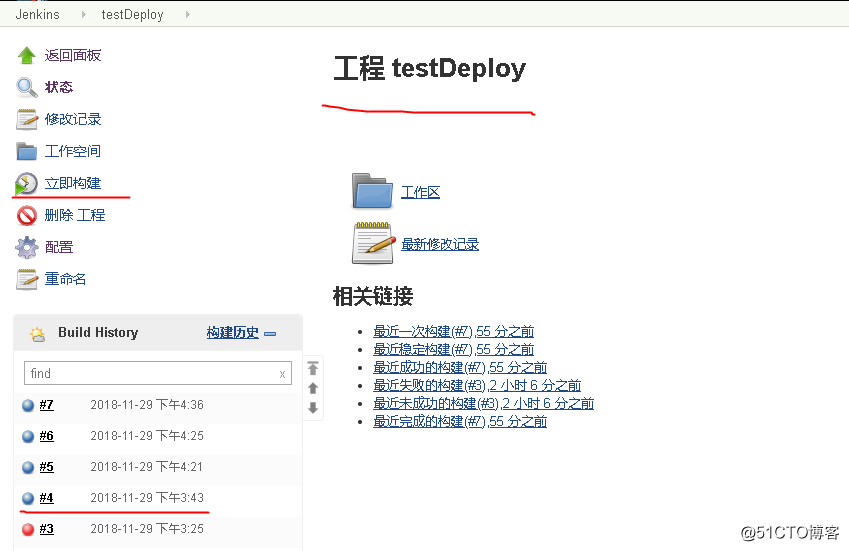Clear the find box with the x
The height and width of the screenshot is (551, 849).
282,374
